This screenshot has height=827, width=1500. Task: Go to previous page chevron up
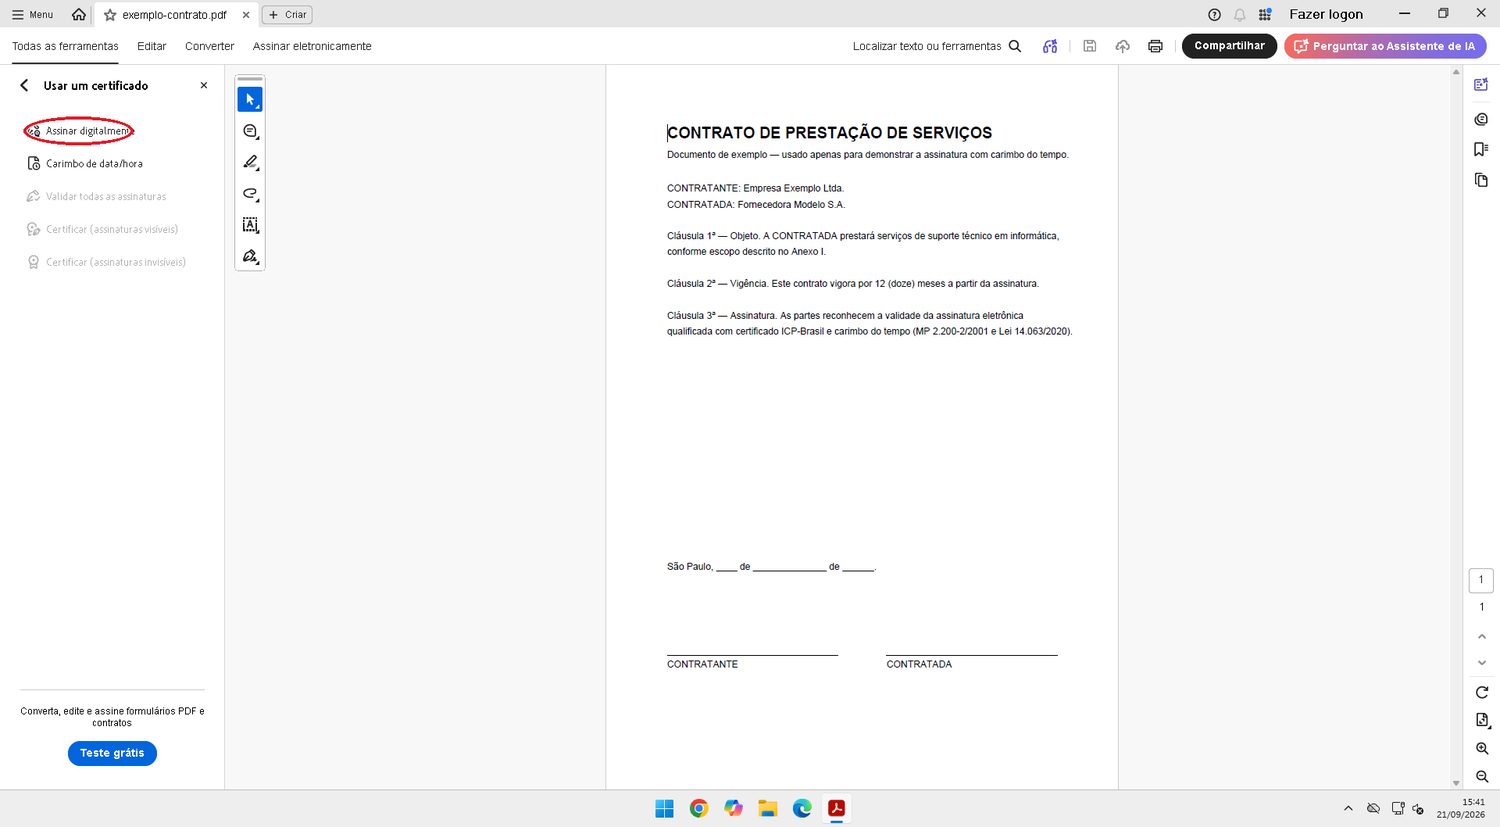1482,636
